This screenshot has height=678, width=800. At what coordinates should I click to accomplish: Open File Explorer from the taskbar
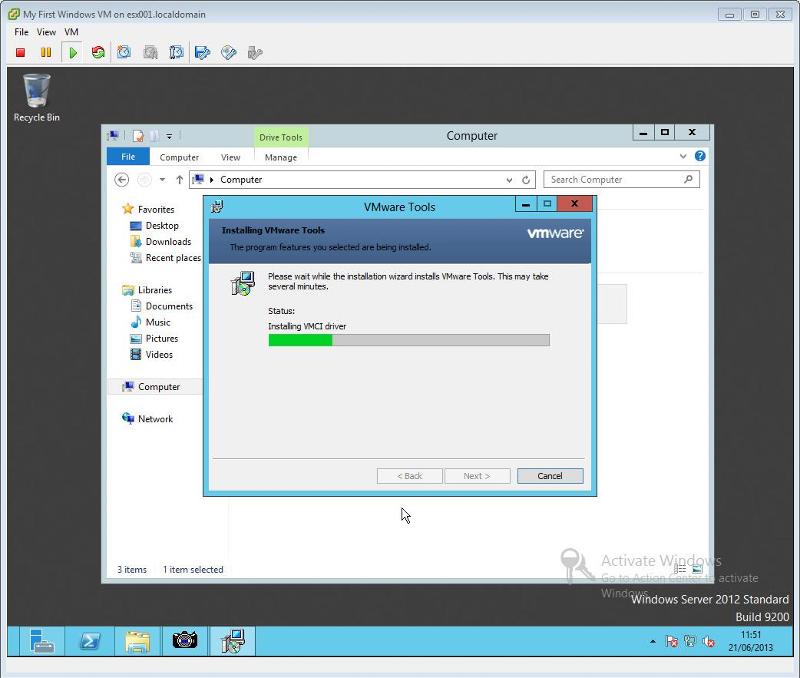137,641
